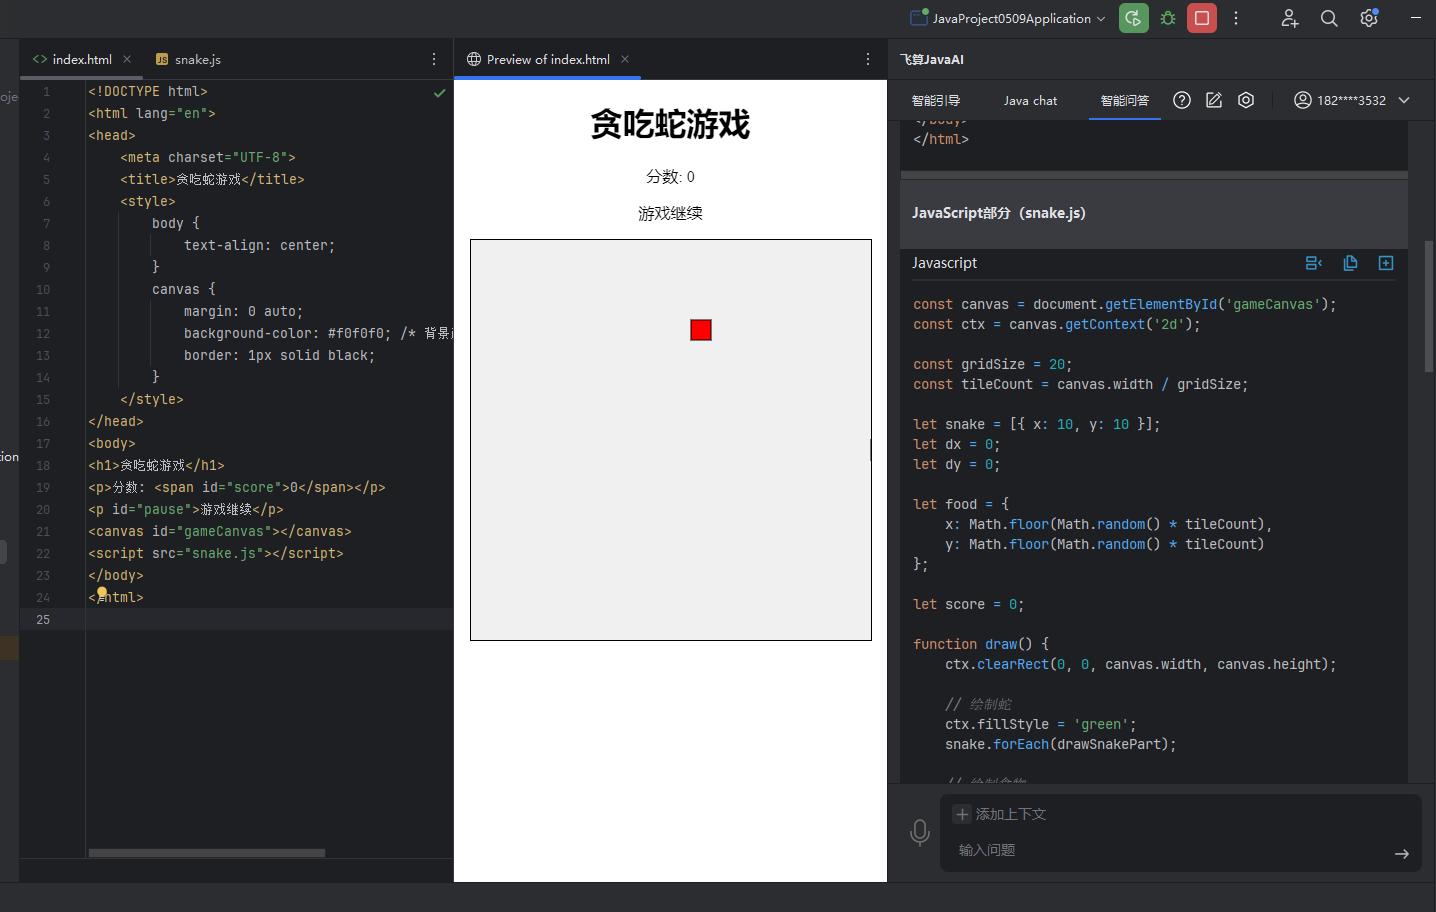Open the JavaAI hexagon settings icon
Viewport: 1436px width, 912px height.
tap(1246, 100)
